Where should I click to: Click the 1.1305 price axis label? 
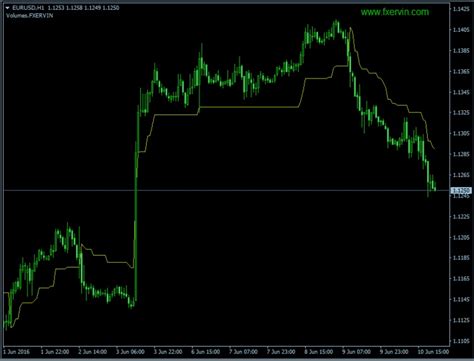click(x=461, y=133)
